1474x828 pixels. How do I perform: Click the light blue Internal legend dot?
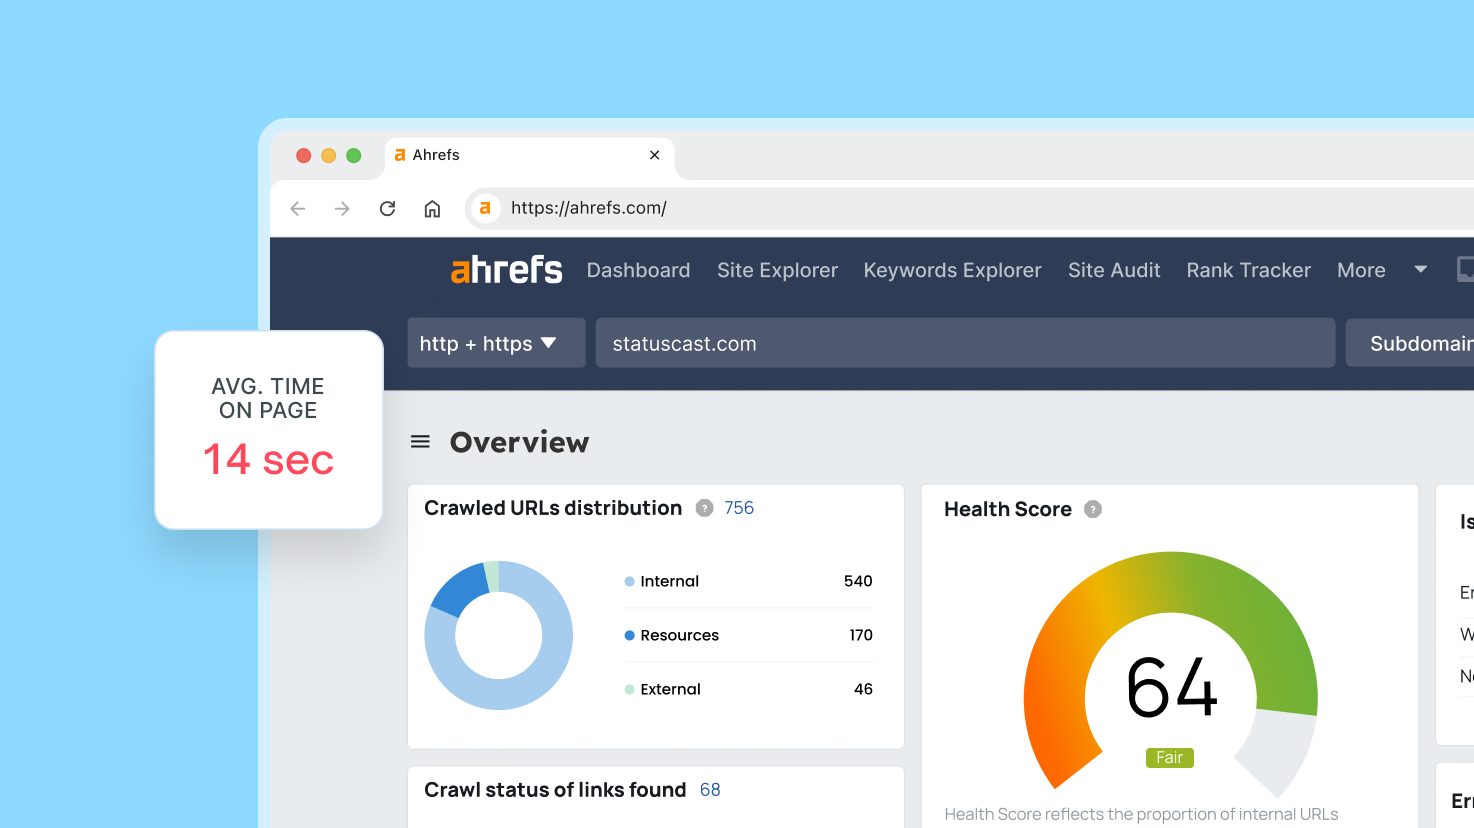[x=629, y=581]
